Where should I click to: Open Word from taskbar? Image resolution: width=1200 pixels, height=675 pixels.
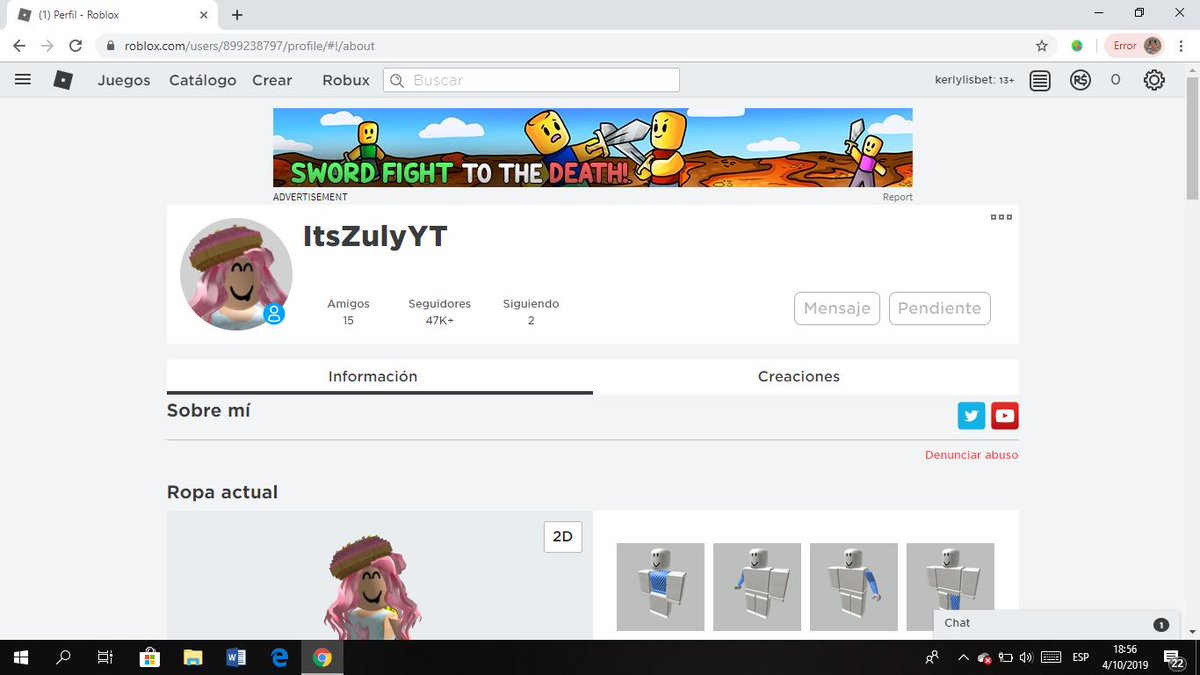pos(236,657)
